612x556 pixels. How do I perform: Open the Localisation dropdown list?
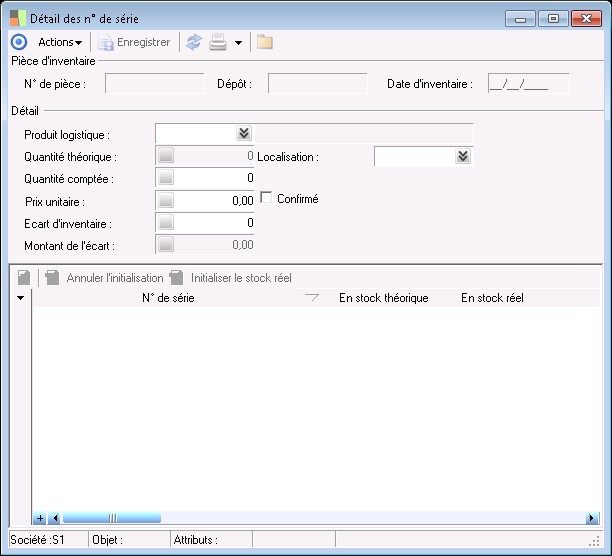[x=463, y=156]
